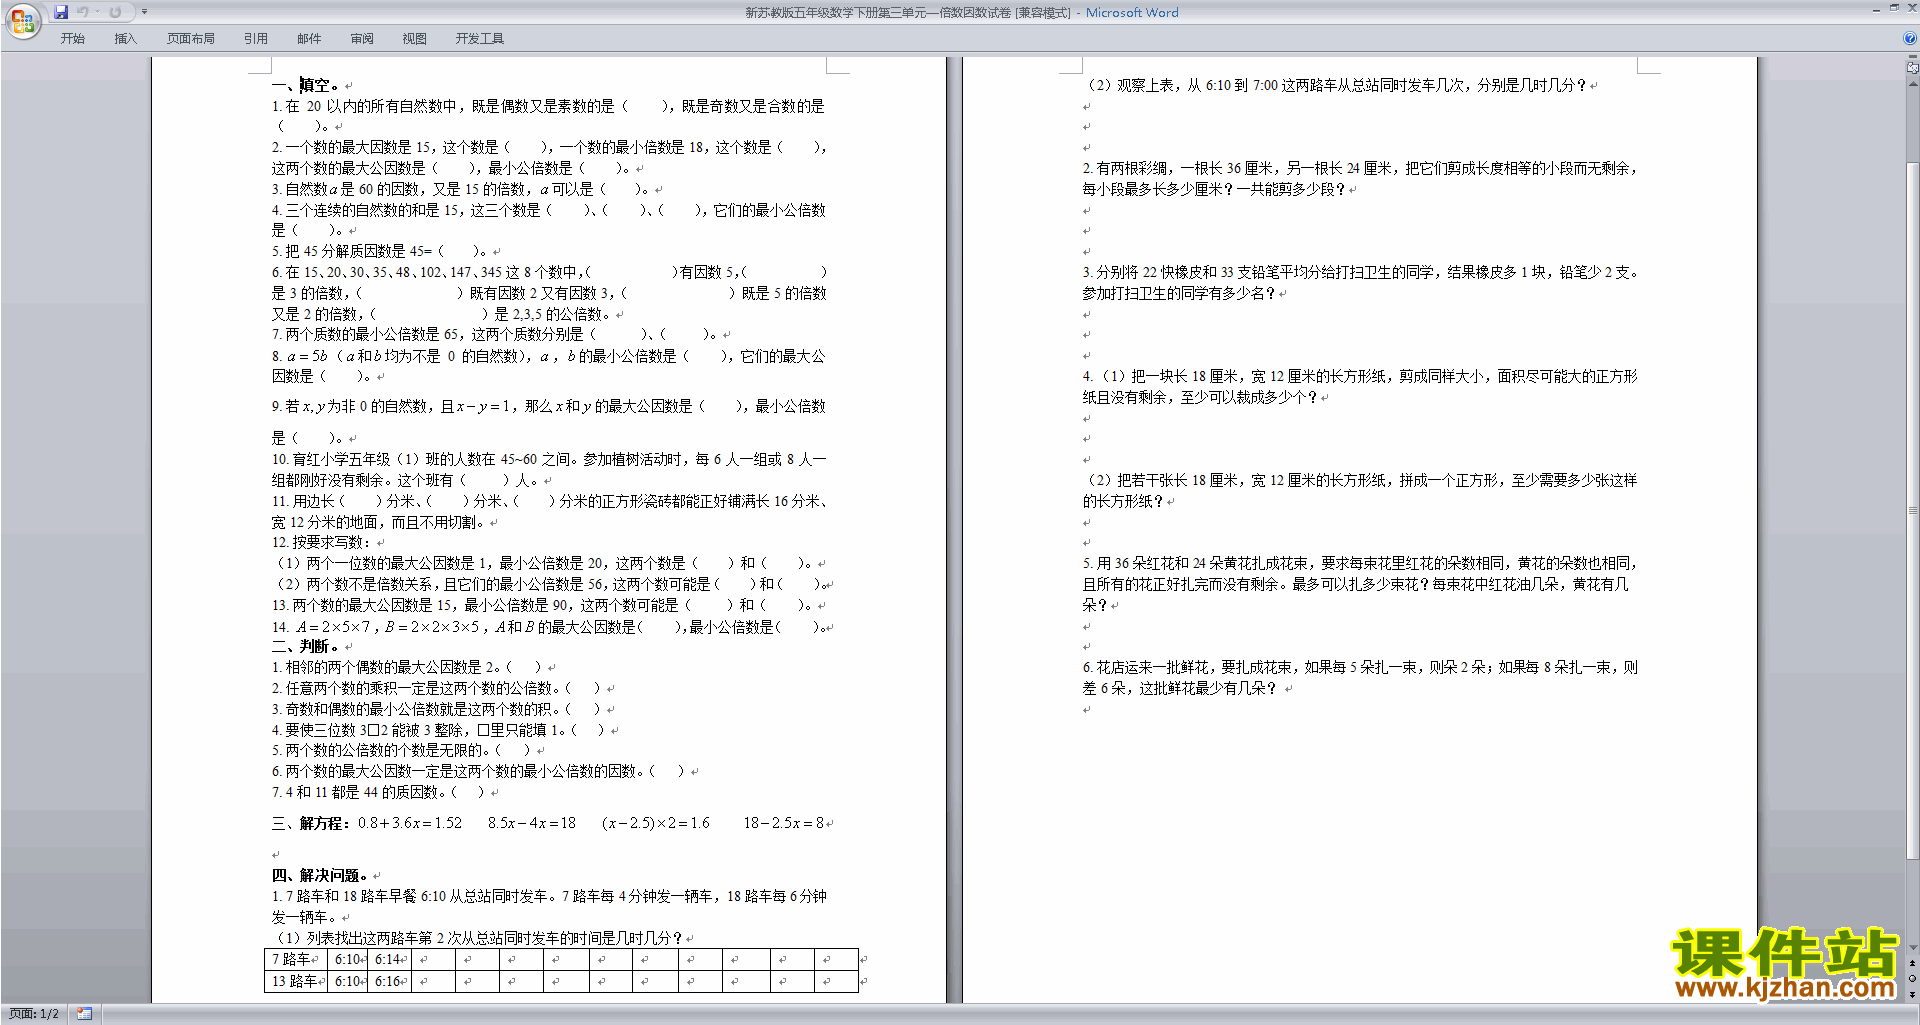Screen dimensions: 1920x1025
Task: Open the 开发工具 tab
Action: pos(479,38)
